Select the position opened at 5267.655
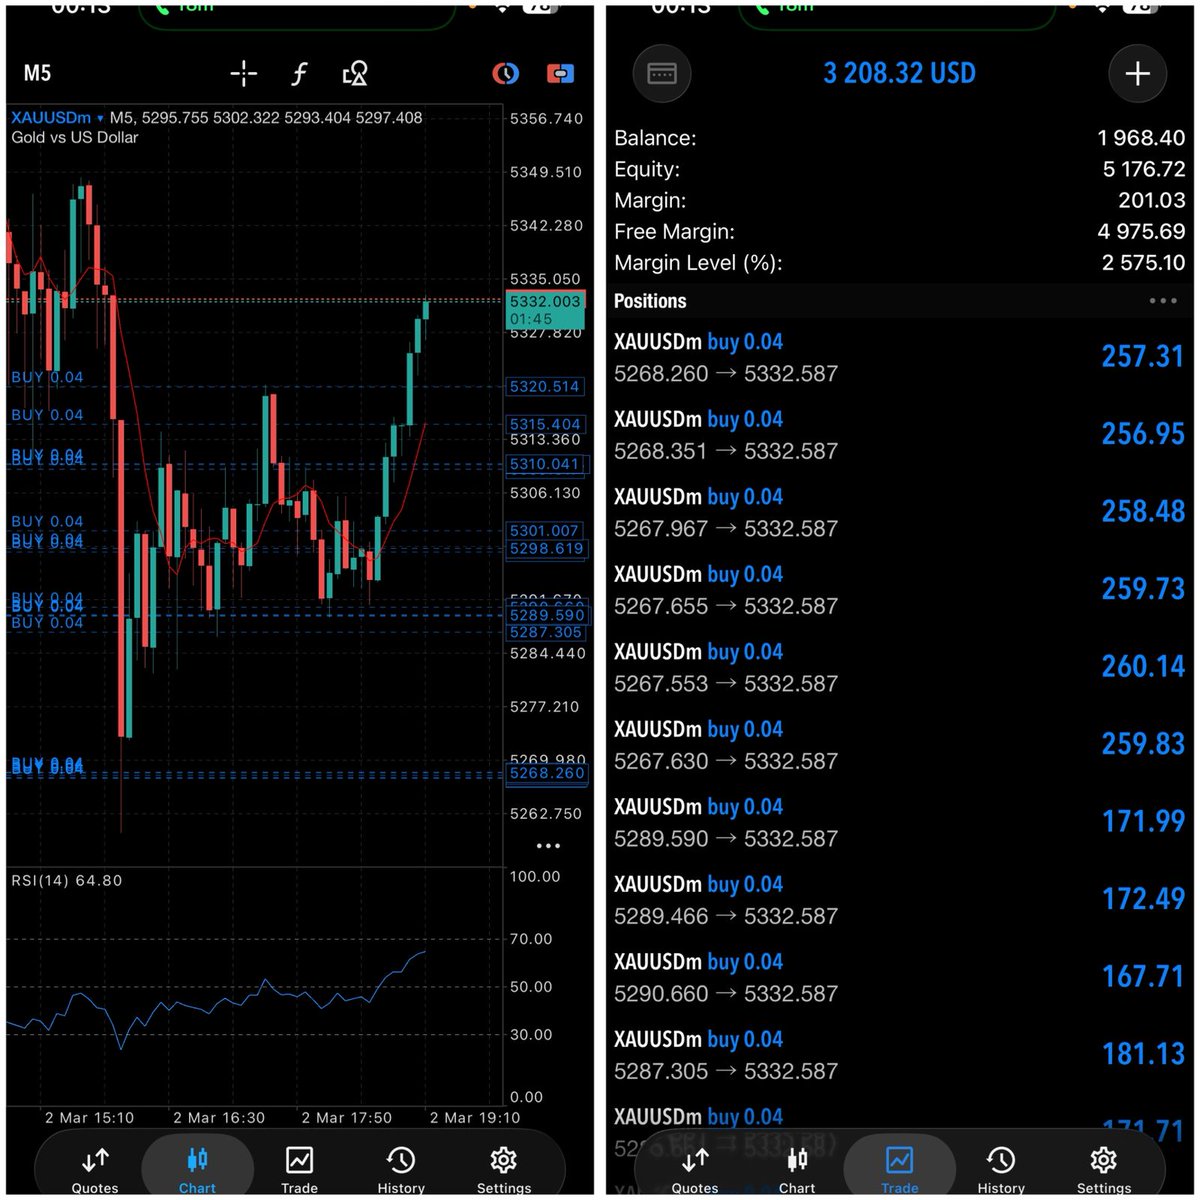1200x1200 pixels. coord(900,590)
